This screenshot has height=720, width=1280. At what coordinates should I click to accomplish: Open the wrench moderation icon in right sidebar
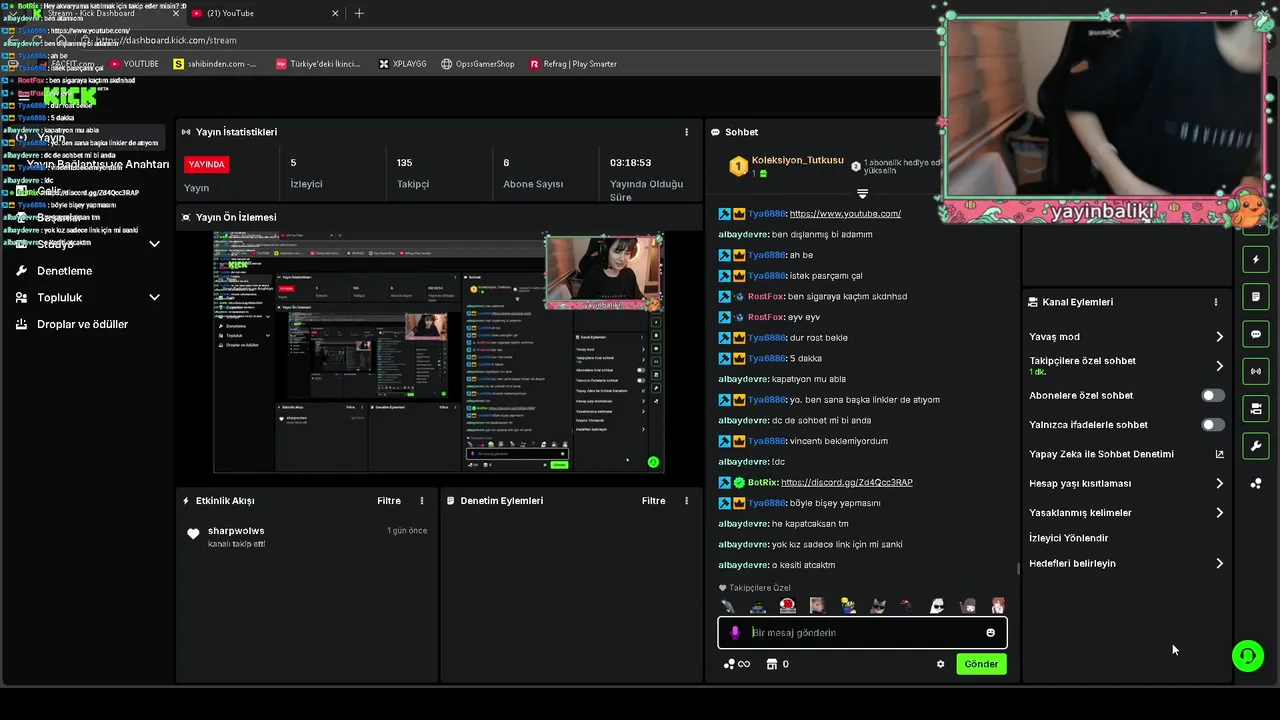[x=1256, y=445]
